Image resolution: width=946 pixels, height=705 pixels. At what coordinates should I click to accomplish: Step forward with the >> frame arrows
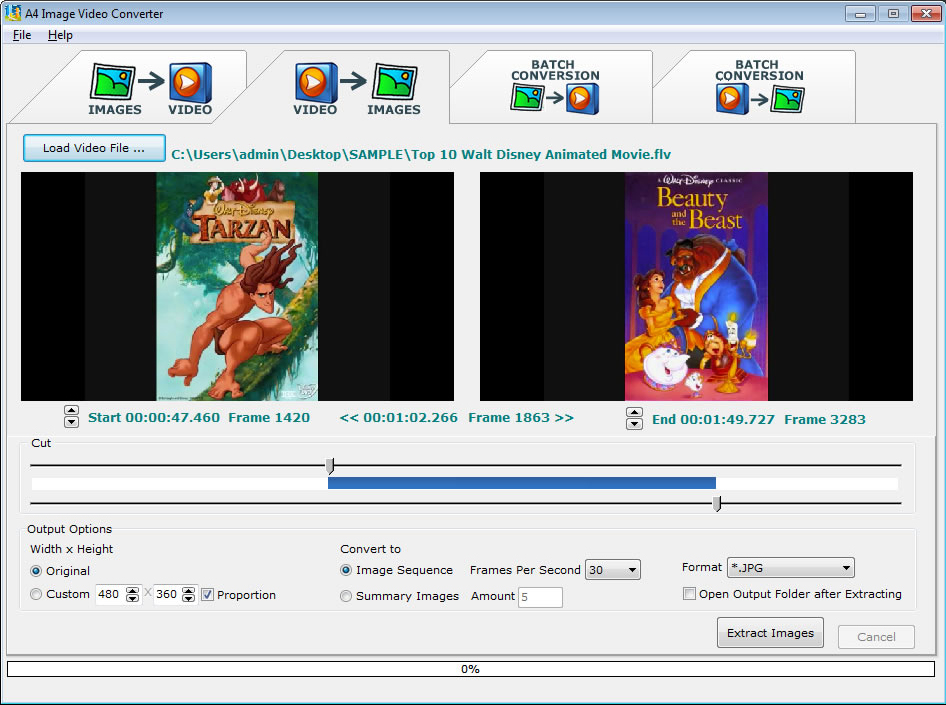click(565, 418)
